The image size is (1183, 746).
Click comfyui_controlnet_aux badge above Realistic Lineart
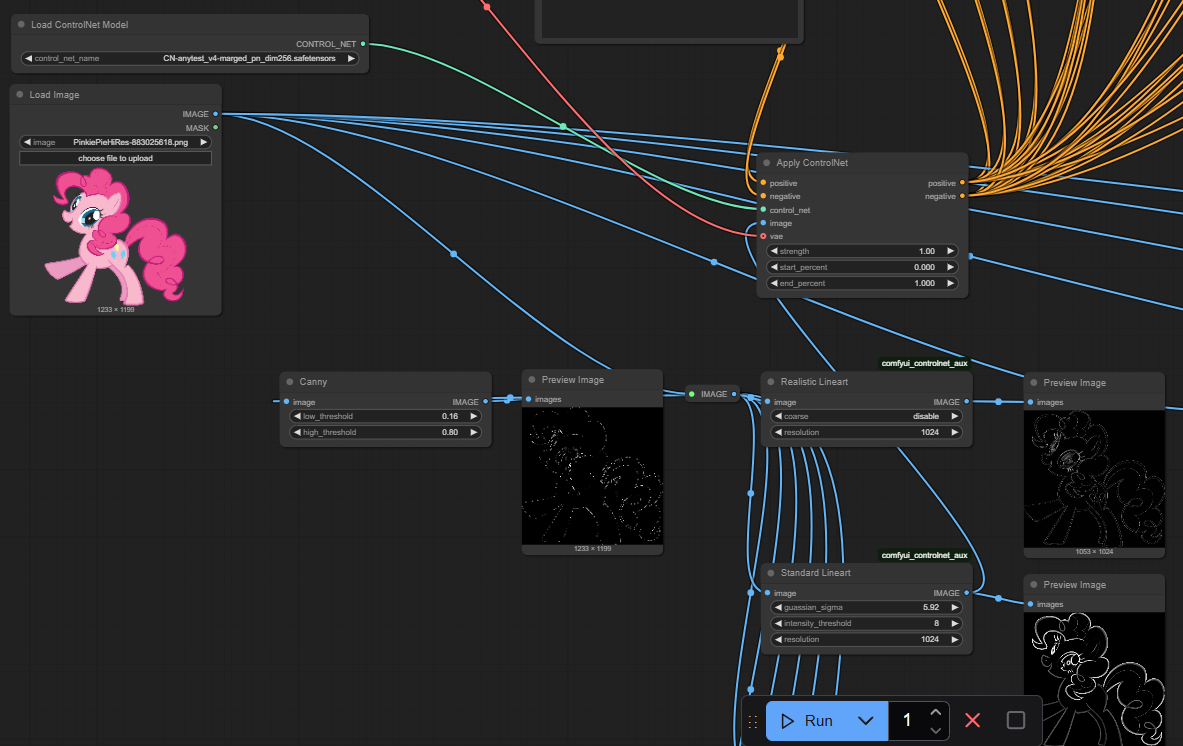point(924,364)
